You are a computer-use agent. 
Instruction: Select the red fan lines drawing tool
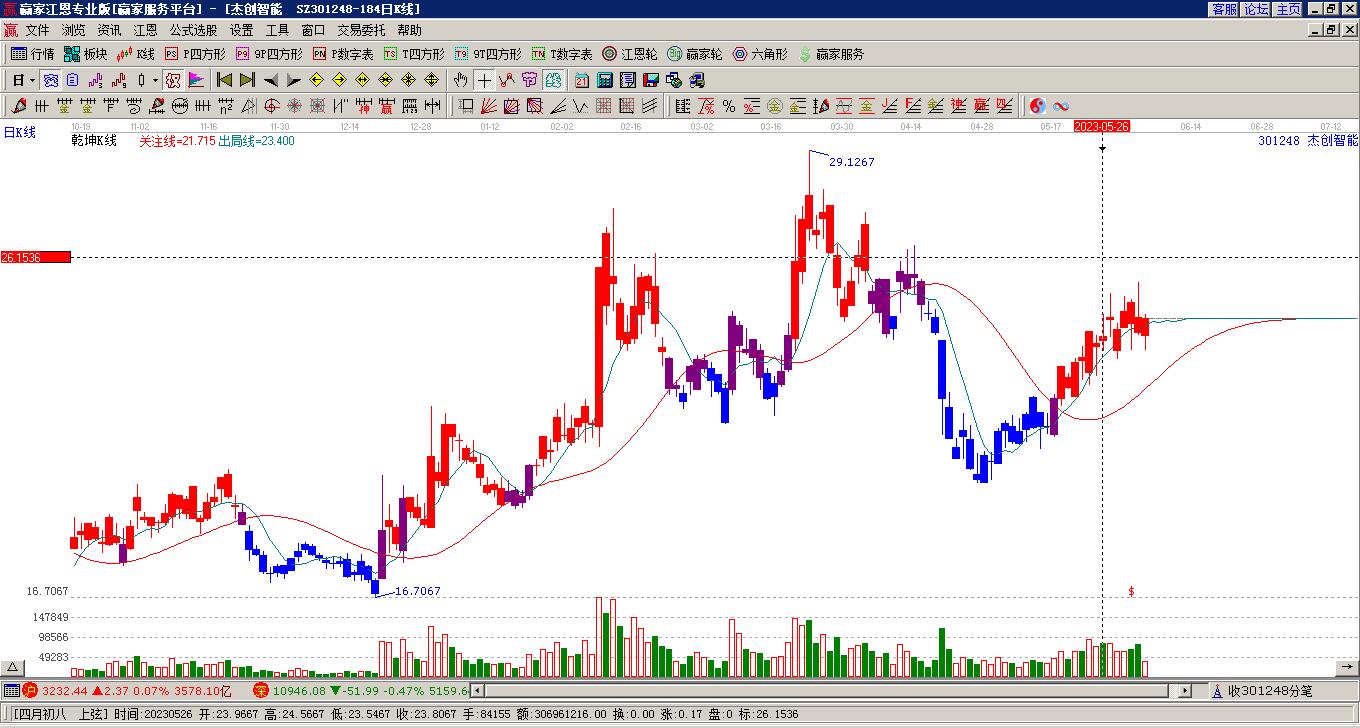click(x=489, y=106)
